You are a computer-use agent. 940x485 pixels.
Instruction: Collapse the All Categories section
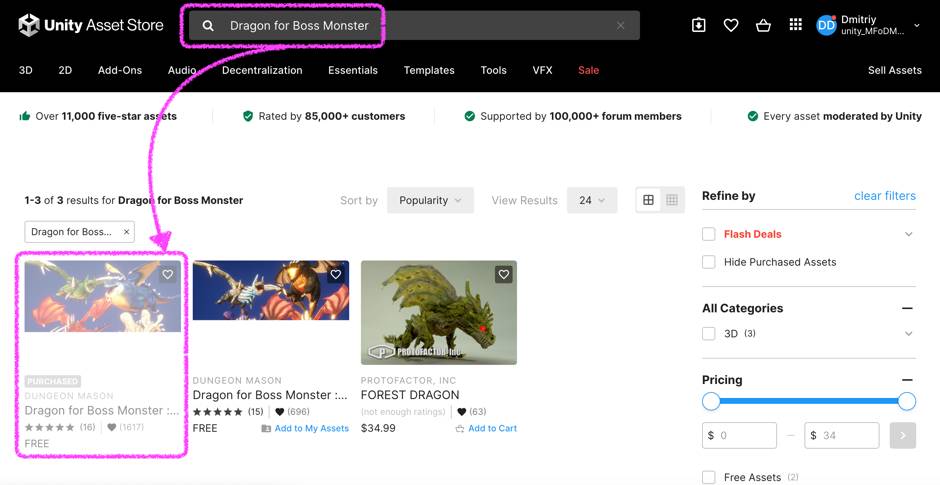907,309
